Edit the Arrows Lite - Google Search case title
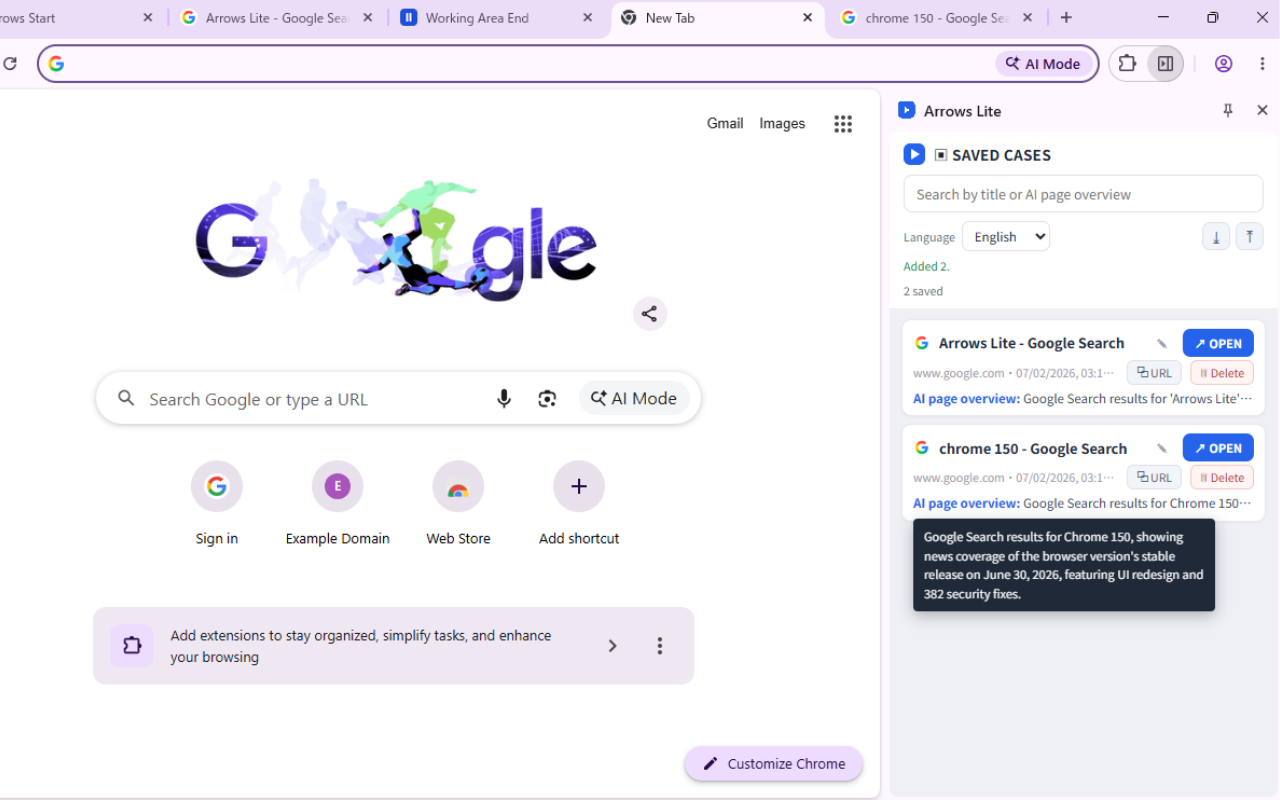Image resolution: width=1280 pixels, height=800 pixels. (x=1162, y=344)
